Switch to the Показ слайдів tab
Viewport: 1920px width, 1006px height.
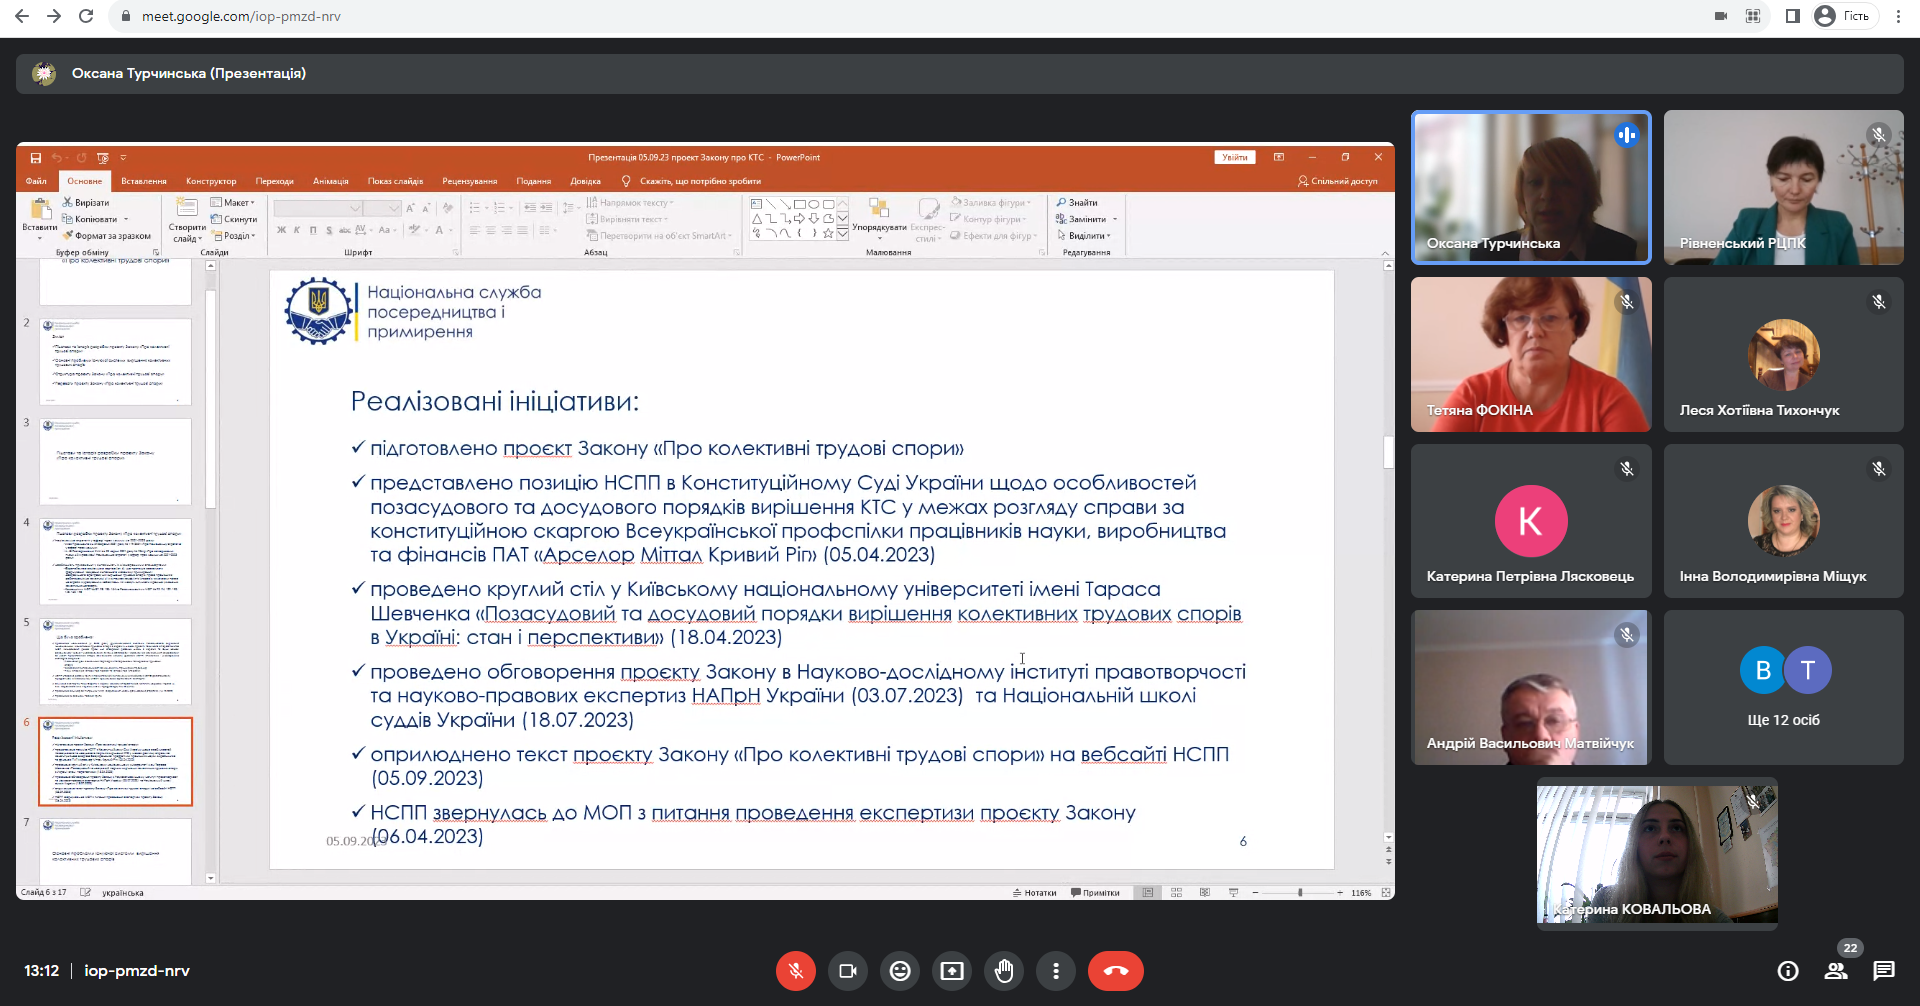pyautogui.click(x=395, y=181)
